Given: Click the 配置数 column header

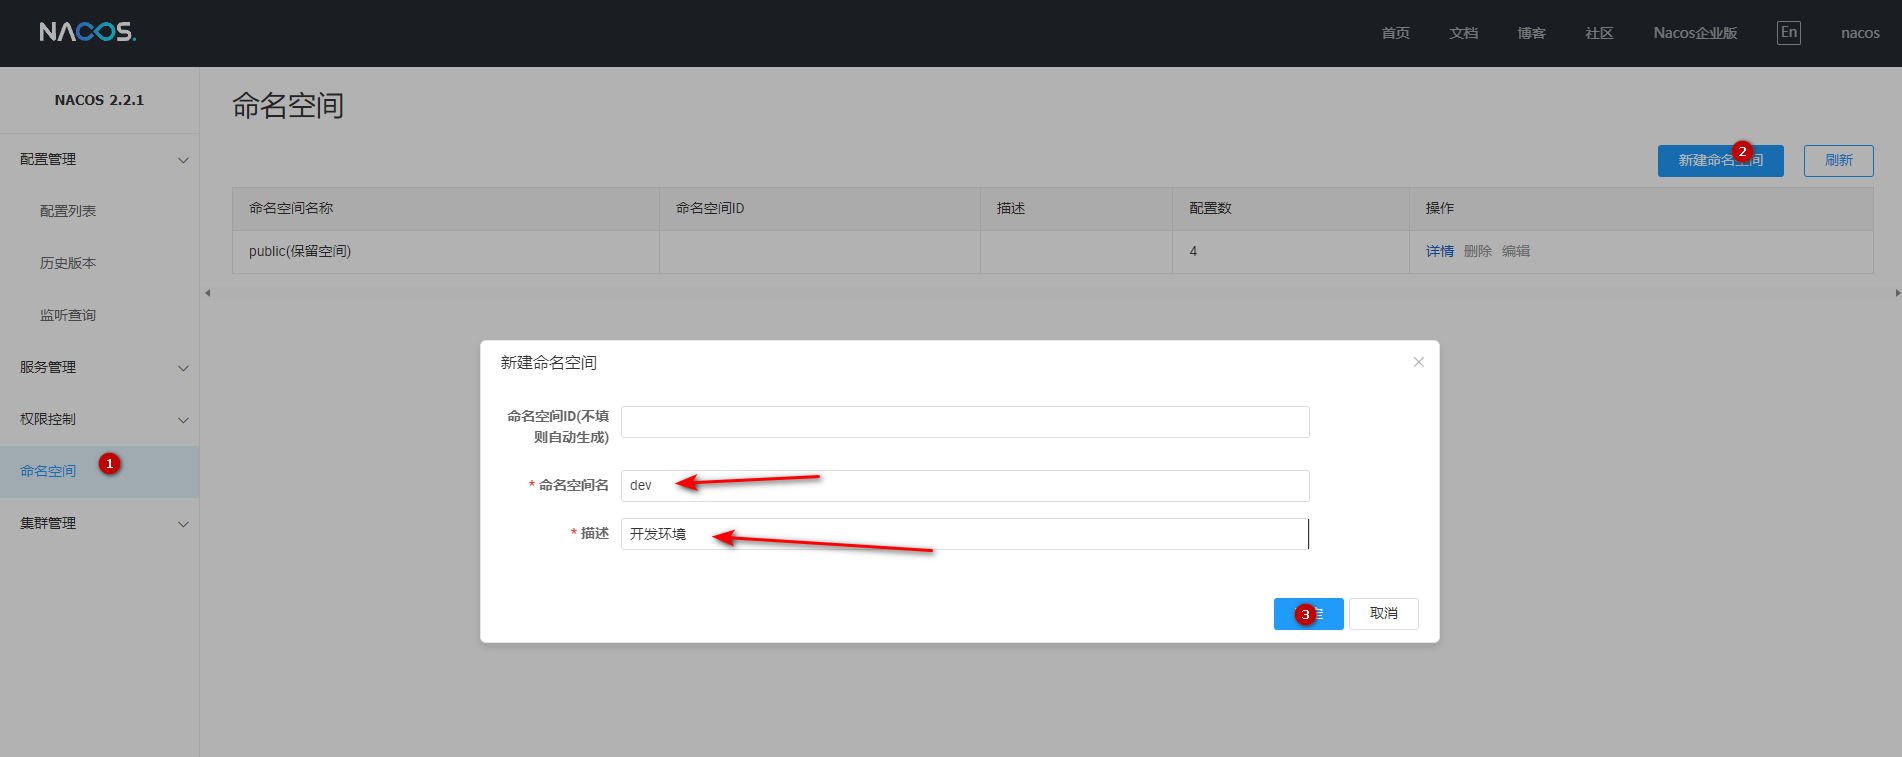Looking at the screenshot, I should [x=1291, y=209].
